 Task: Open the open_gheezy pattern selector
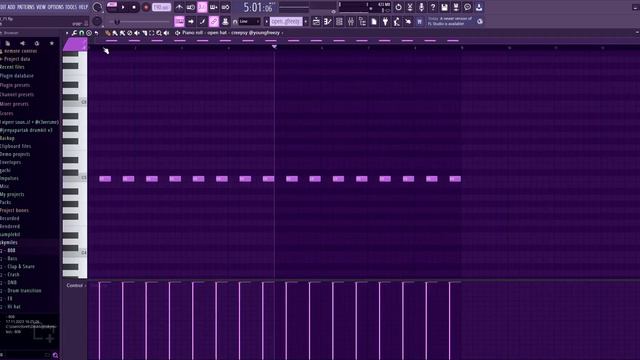pyautogui.click(x=286, y=21)
